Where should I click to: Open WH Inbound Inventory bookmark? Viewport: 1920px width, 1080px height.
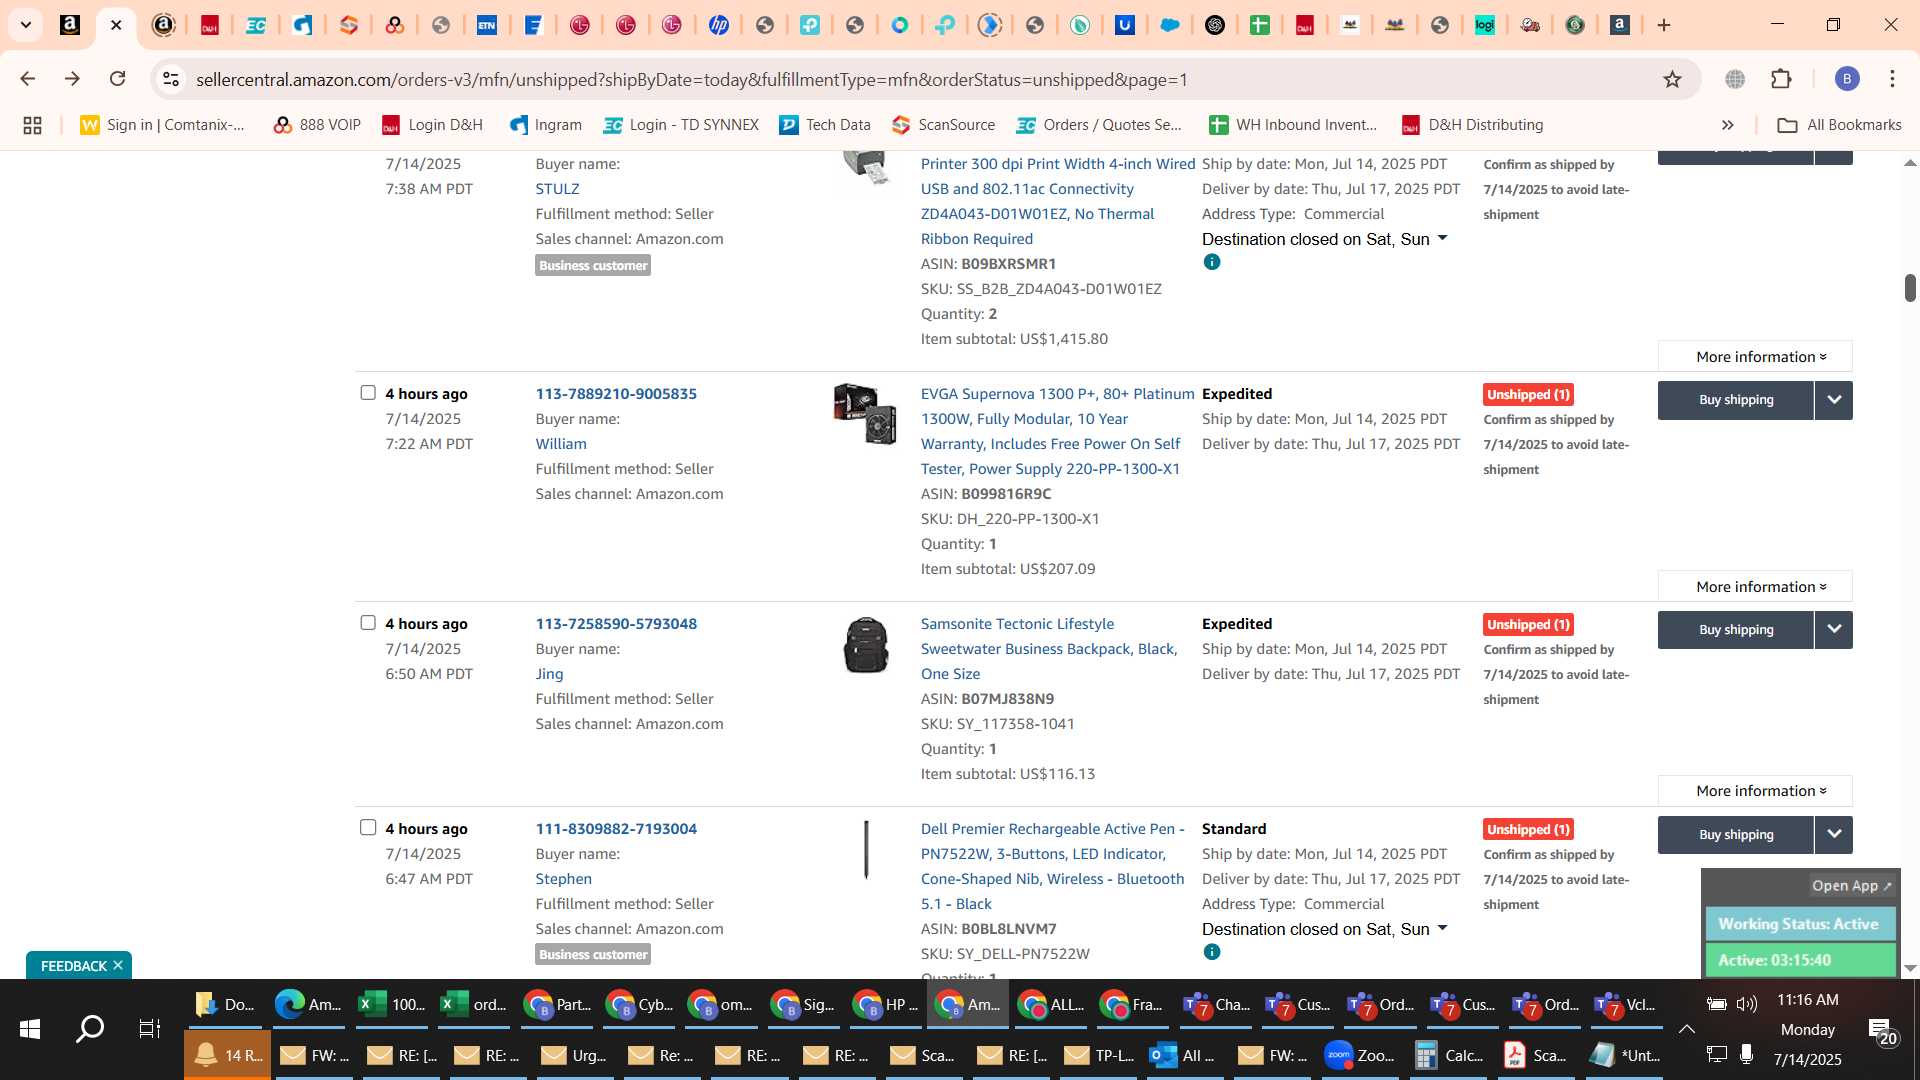(x=1293, y=125)
